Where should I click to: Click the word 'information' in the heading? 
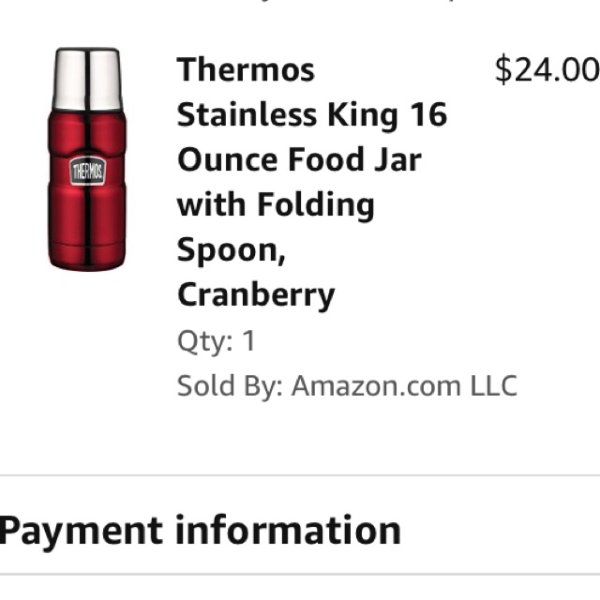point(288,530)
